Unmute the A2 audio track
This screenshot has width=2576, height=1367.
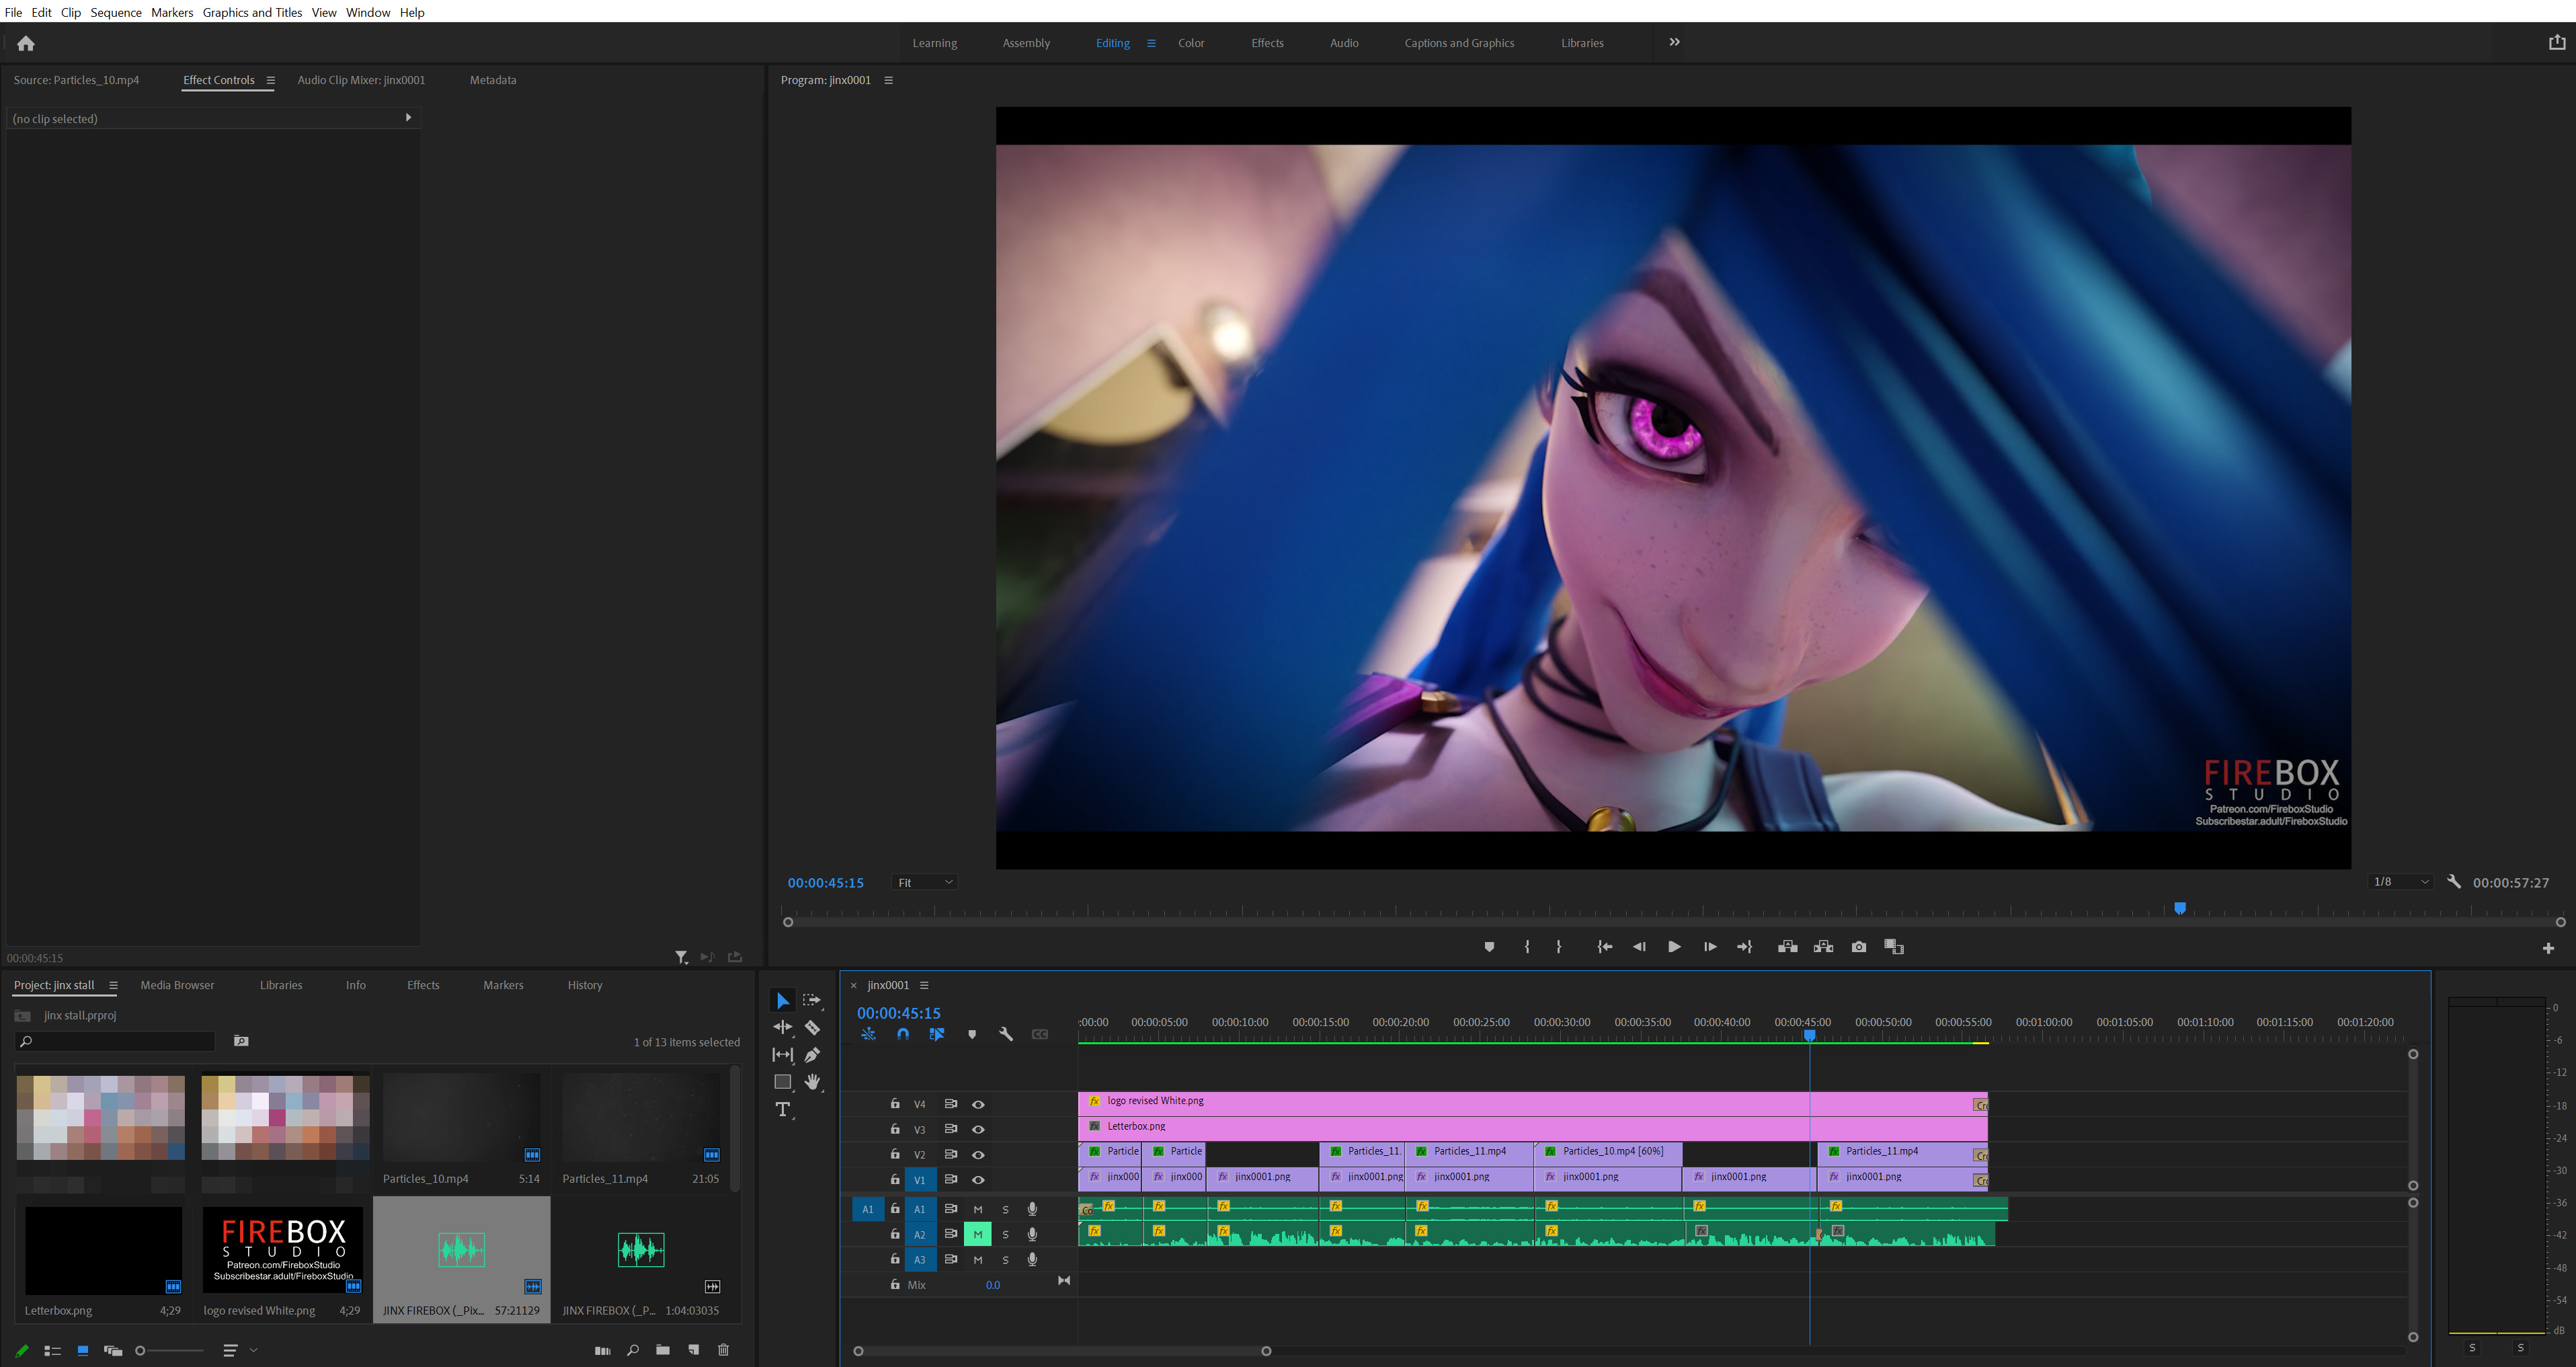978,1234
